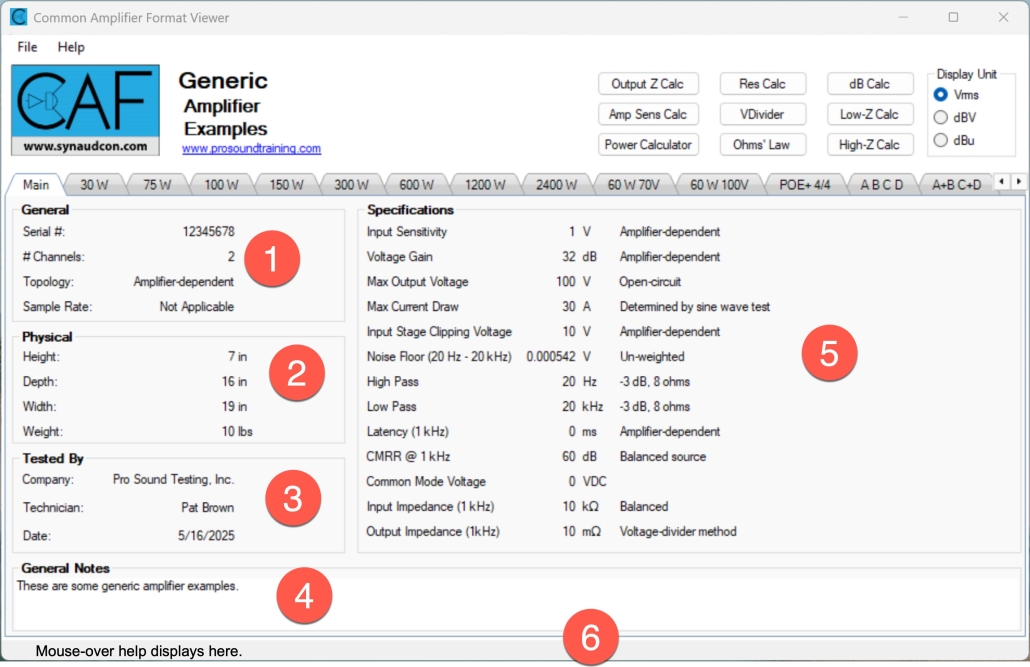This screenshot has height=667, width=1030.
Task: Show the 150 W tab
Action: 286,185
